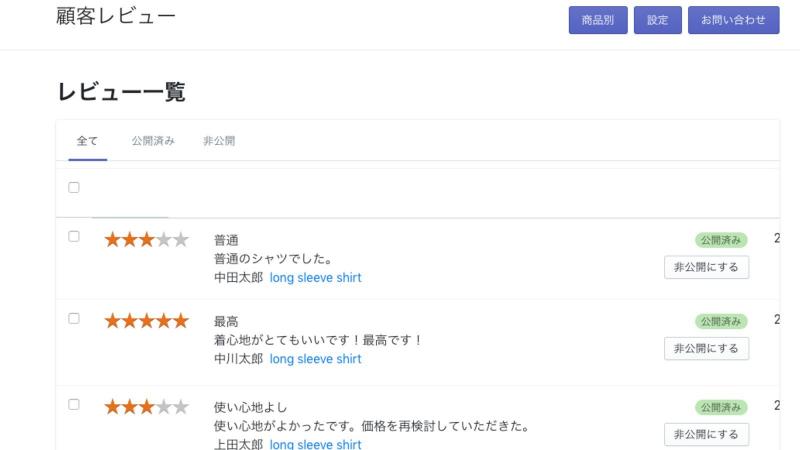Click the text 普通のシャツでした。

(273, 259)
